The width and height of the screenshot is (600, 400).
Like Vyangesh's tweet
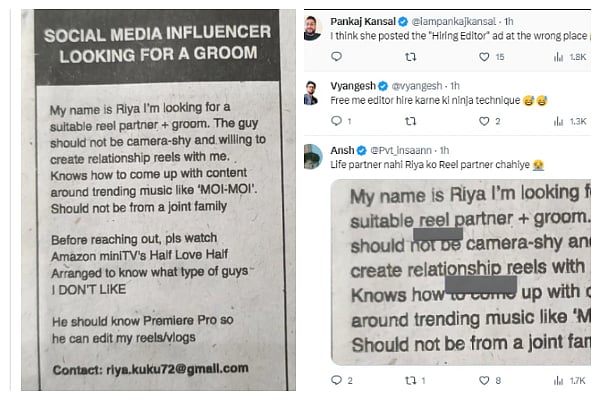[x=484, y=121]
